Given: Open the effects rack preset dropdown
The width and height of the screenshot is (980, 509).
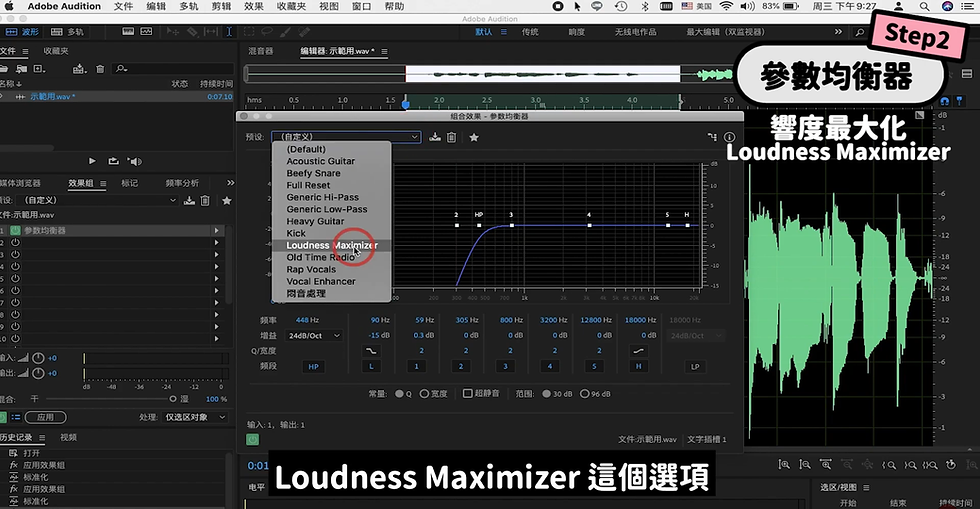Looking at the screenshot, I should (x=100, y=200).
